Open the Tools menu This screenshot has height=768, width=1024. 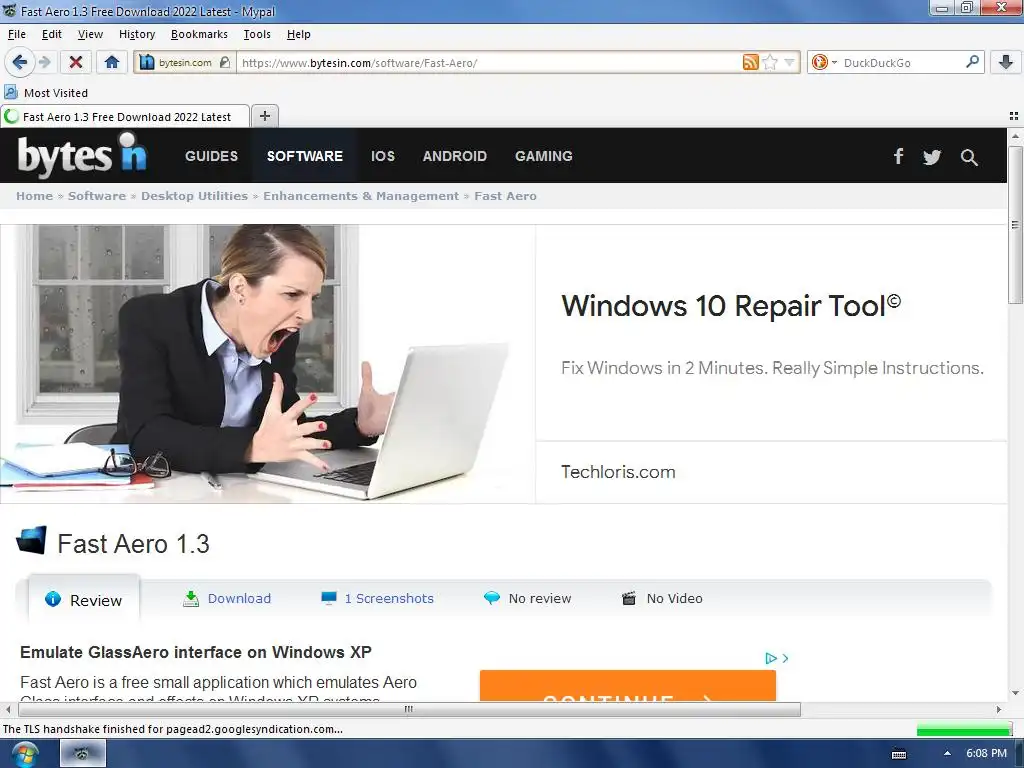pos(257,34)
